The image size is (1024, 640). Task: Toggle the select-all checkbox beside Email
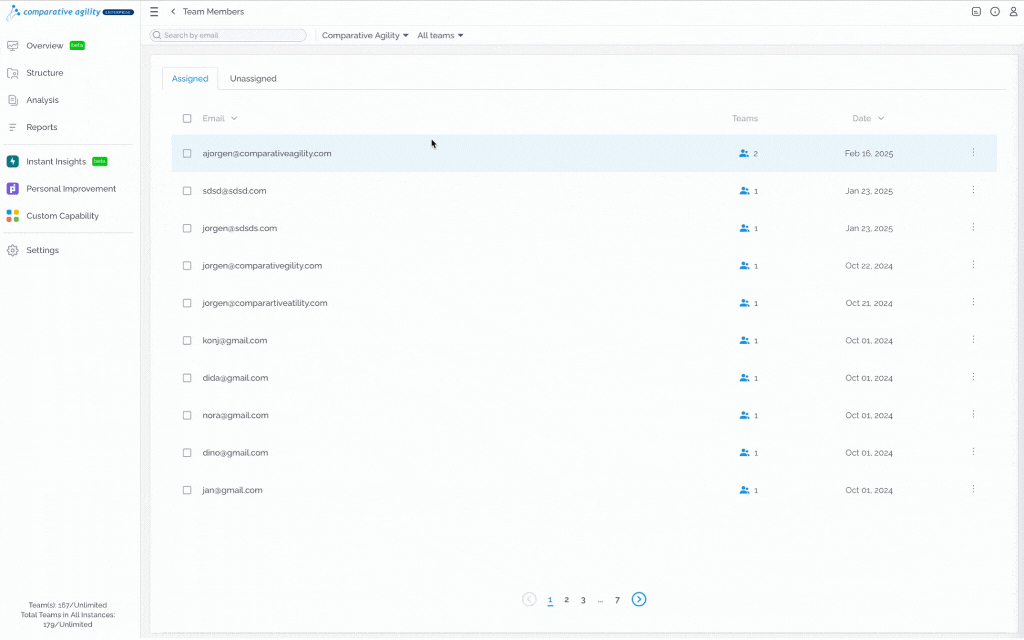pyautogui.click(x=187, y=118)
